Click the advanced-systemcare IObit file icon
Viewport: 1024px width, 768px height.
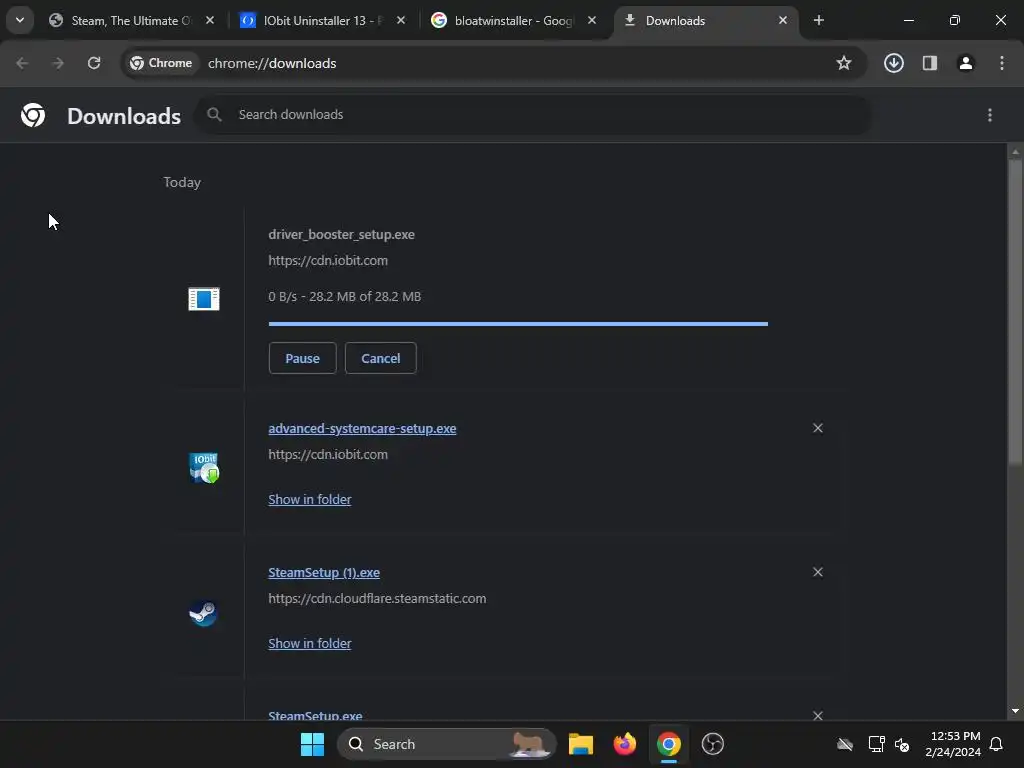coord(204,468)
